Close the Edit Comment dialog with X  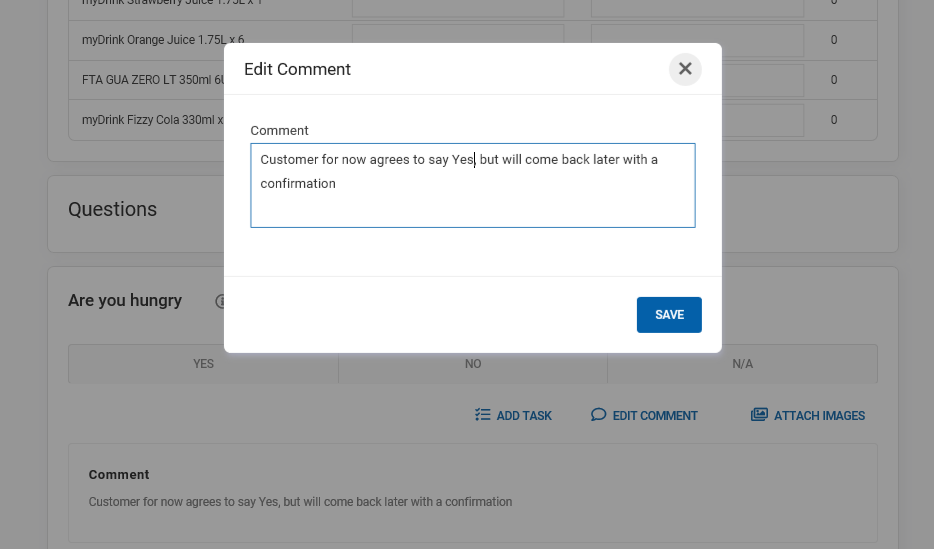click(x=685, y=69)
